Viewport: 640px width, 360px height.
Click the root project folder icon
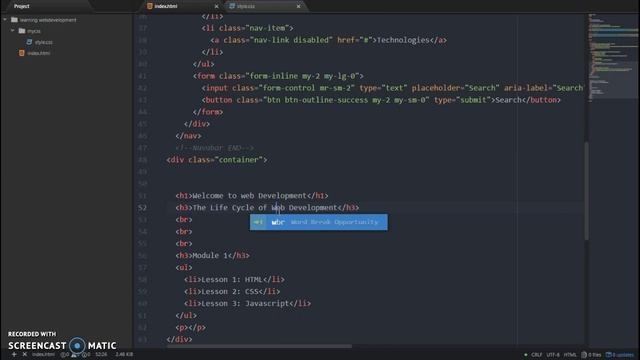(14, 20)
